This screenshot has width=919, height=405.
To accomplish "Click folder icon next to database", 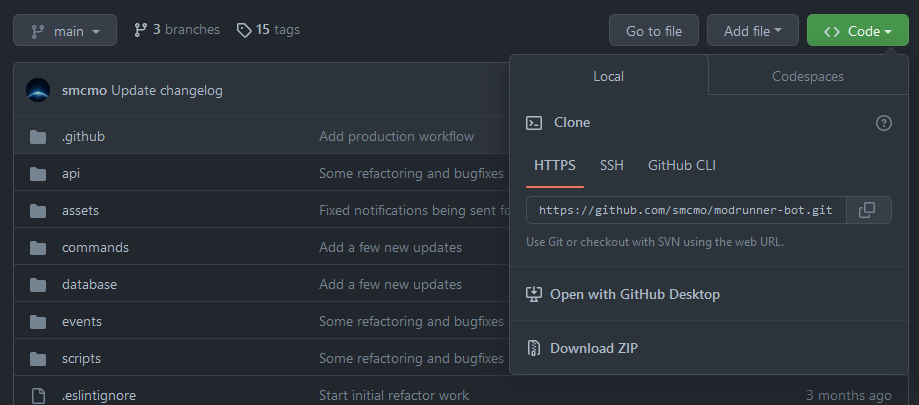I will tap(38, 285).
